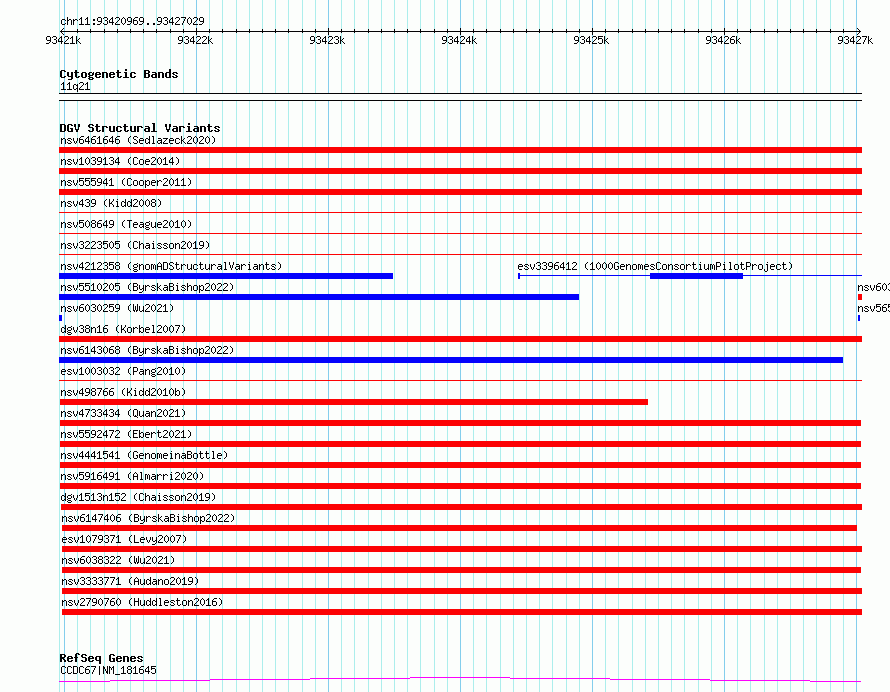Open nsv3223505 (Chaisson2019) variant
This screenshot has height=692, width=890.
pyautogui.click(x=135, y=245)
